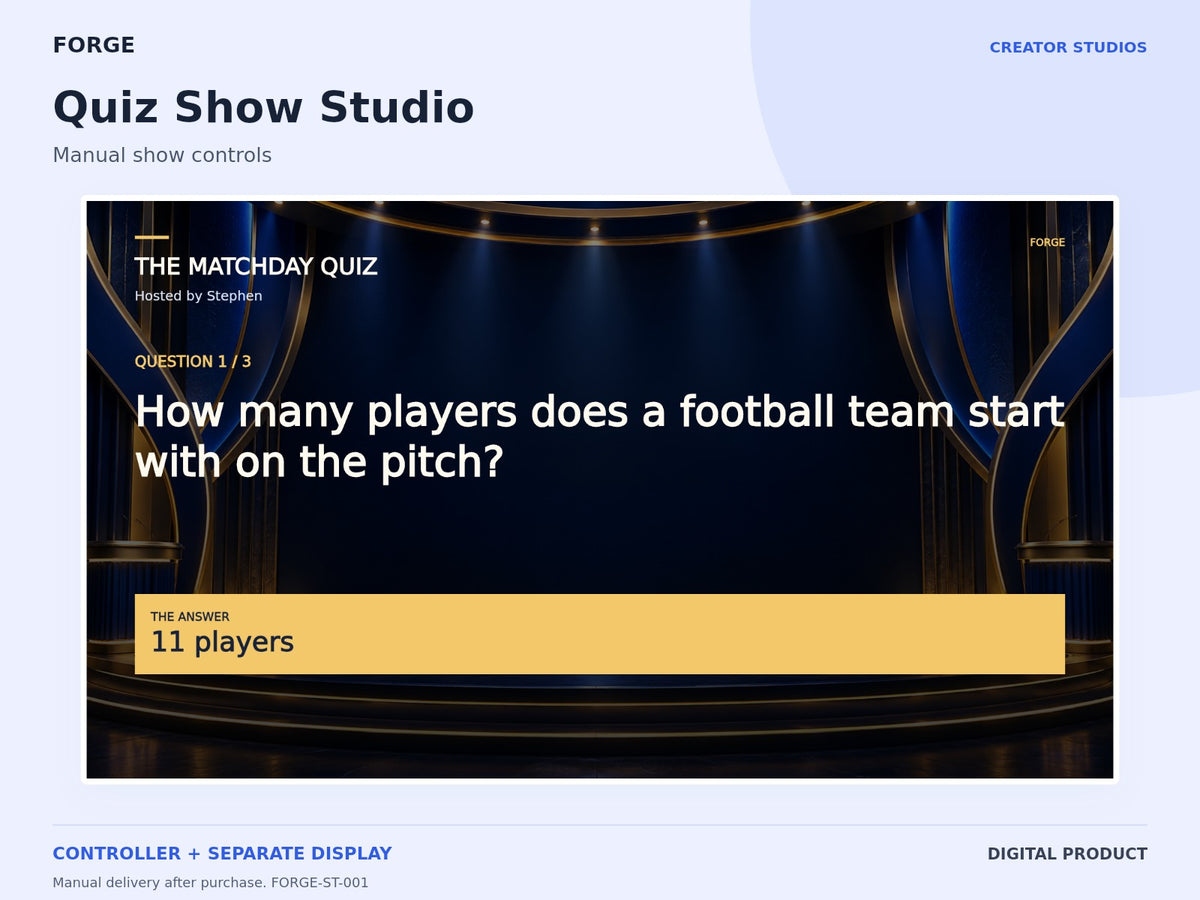Click the CREATOR STUDIOS label
Viewport: 1200px width, 900px height.
click(x=1068, y=47)
